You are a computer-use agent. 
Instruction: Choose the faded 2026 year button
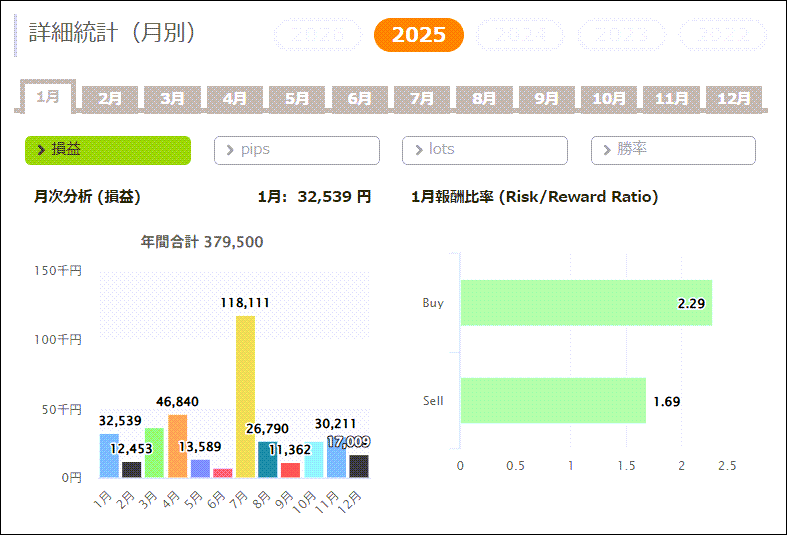317,35
